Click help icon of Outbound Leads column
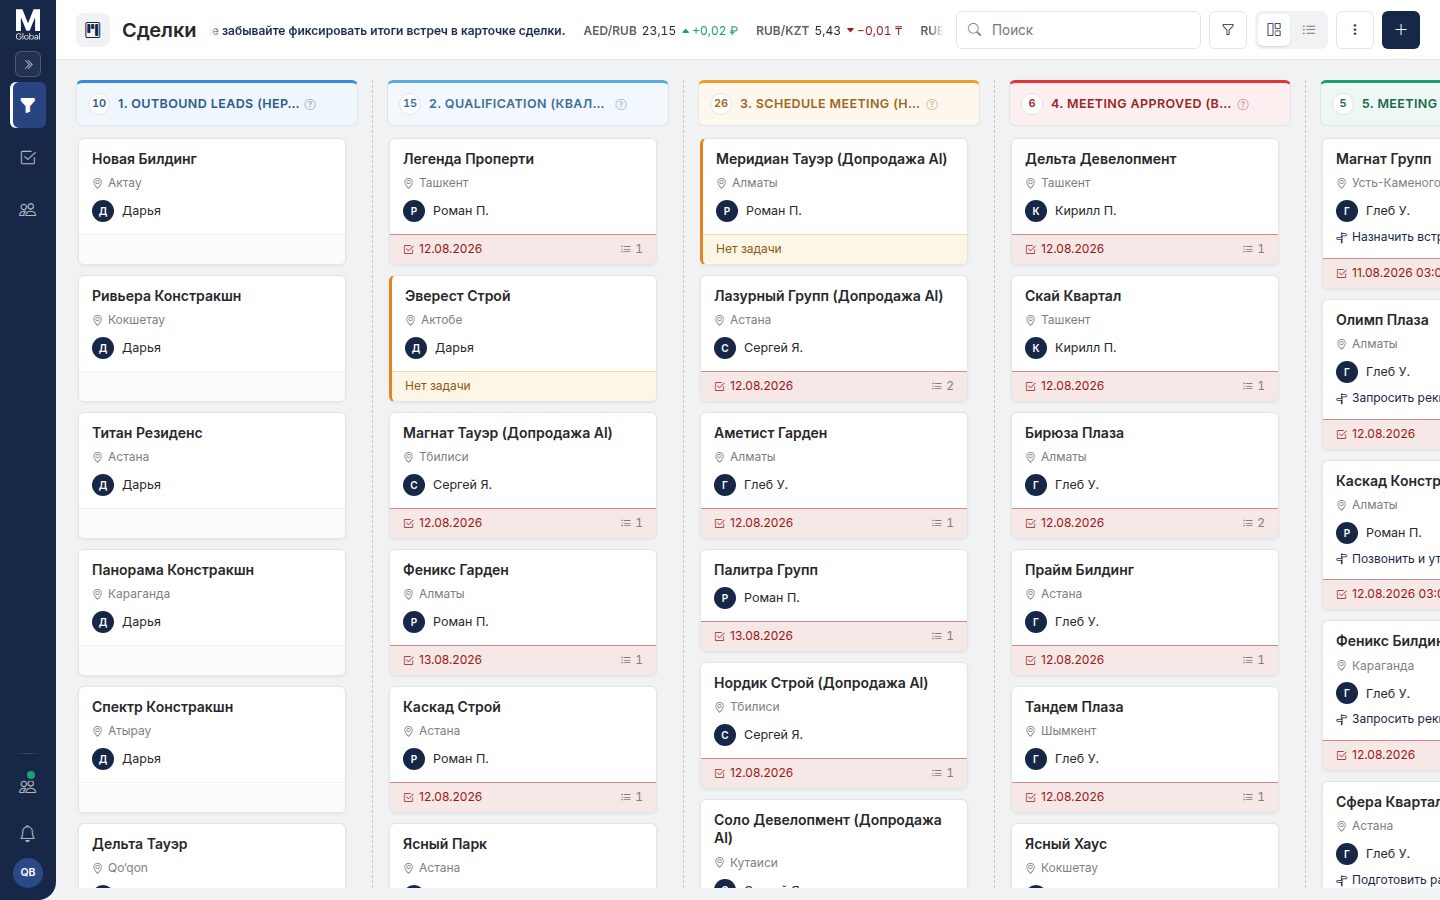The width and height of the screenshot is (1440, 900). coord(310,104)
